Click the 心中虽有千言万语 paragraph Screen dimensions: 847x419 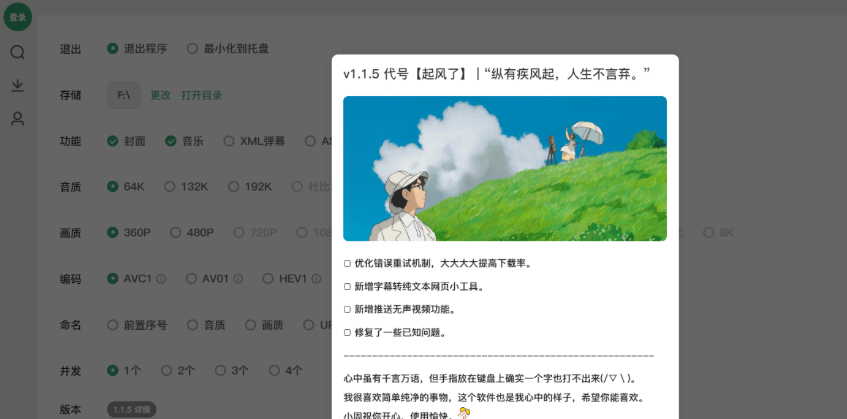click(489, 379)
